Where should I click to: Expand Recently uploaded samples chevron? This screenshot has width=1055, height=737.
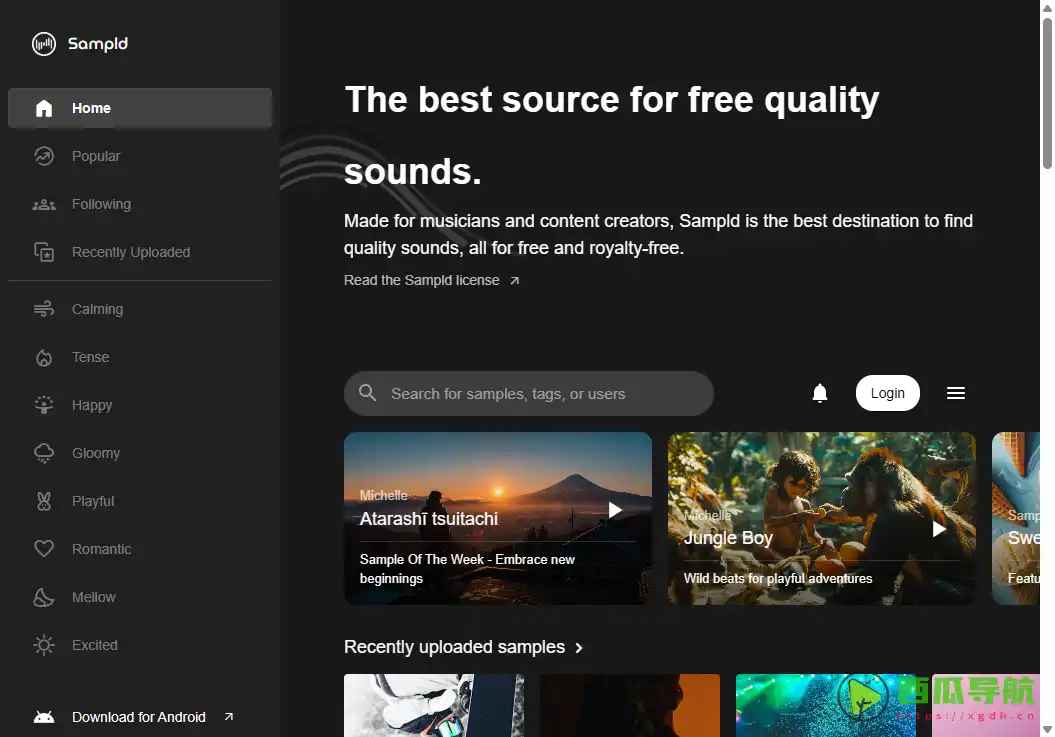(579, 648)
